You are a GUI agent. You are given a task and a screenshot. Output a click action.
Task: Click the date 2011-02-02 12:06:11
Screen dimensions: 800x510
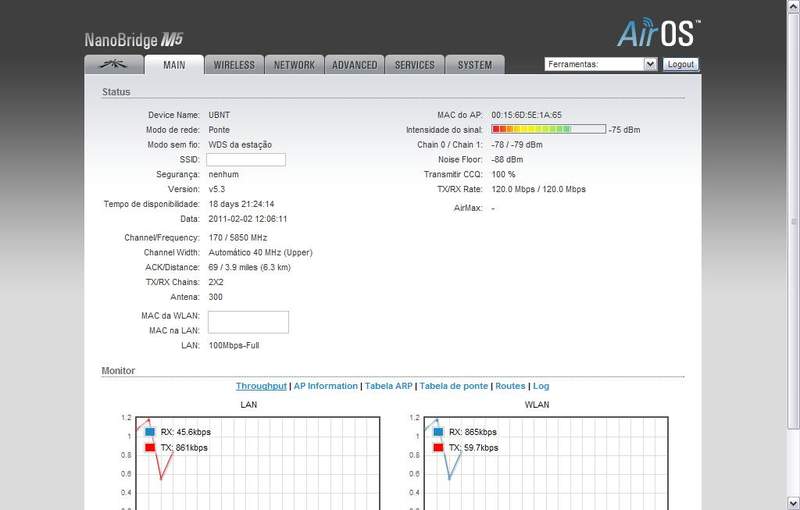point(247,219)
